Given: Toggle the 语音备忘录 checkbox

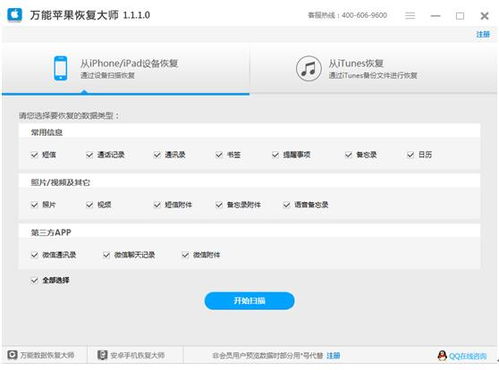Looking at the screenshot, I should click(287, 205).
